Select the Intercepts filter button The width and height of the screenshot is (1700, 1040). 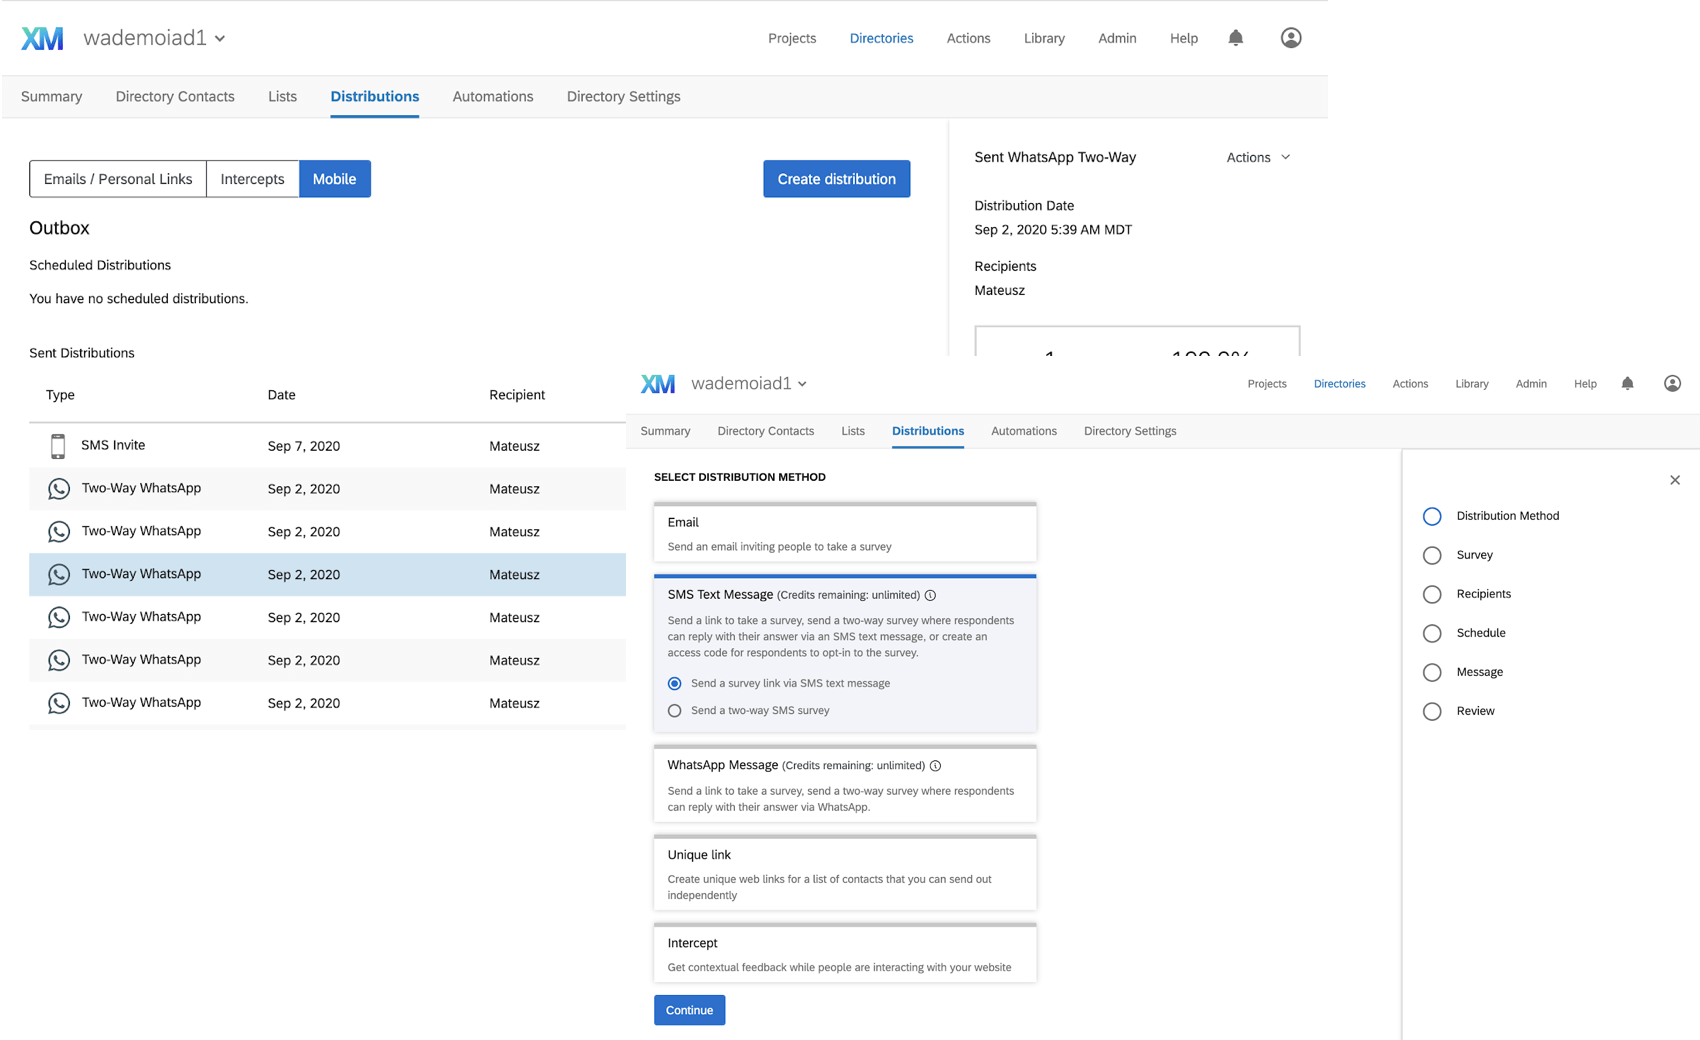coord(253,179)
